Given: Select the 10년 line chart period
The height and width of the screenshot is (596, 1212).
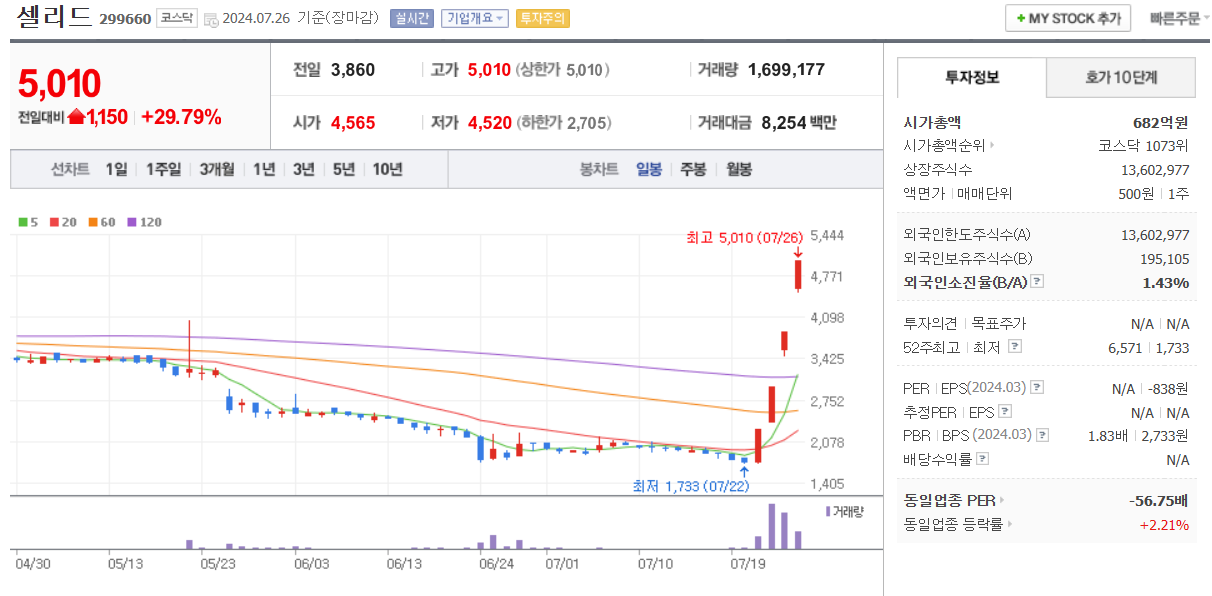Looking at the screenshot, I should pyautogui.click(x=388, y=169).
